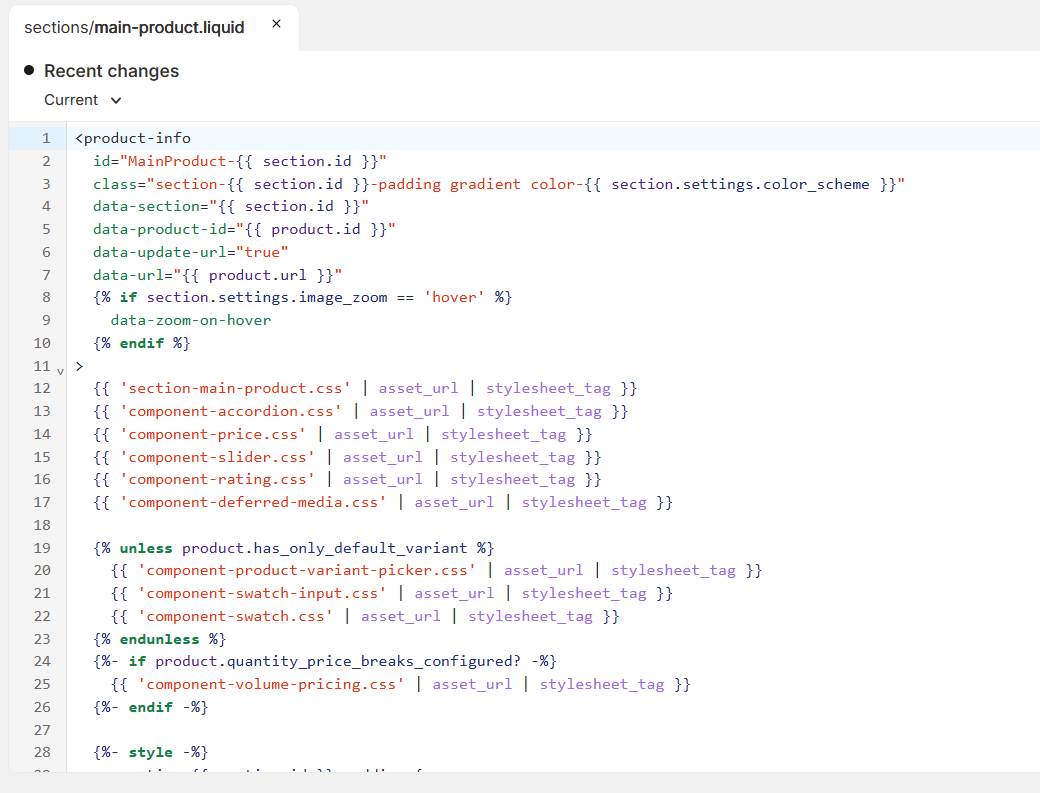Click 'stylesheet_tag' filter on line 25
The width and height of the screenshot is (1040, 793).
tap(602, 684)
